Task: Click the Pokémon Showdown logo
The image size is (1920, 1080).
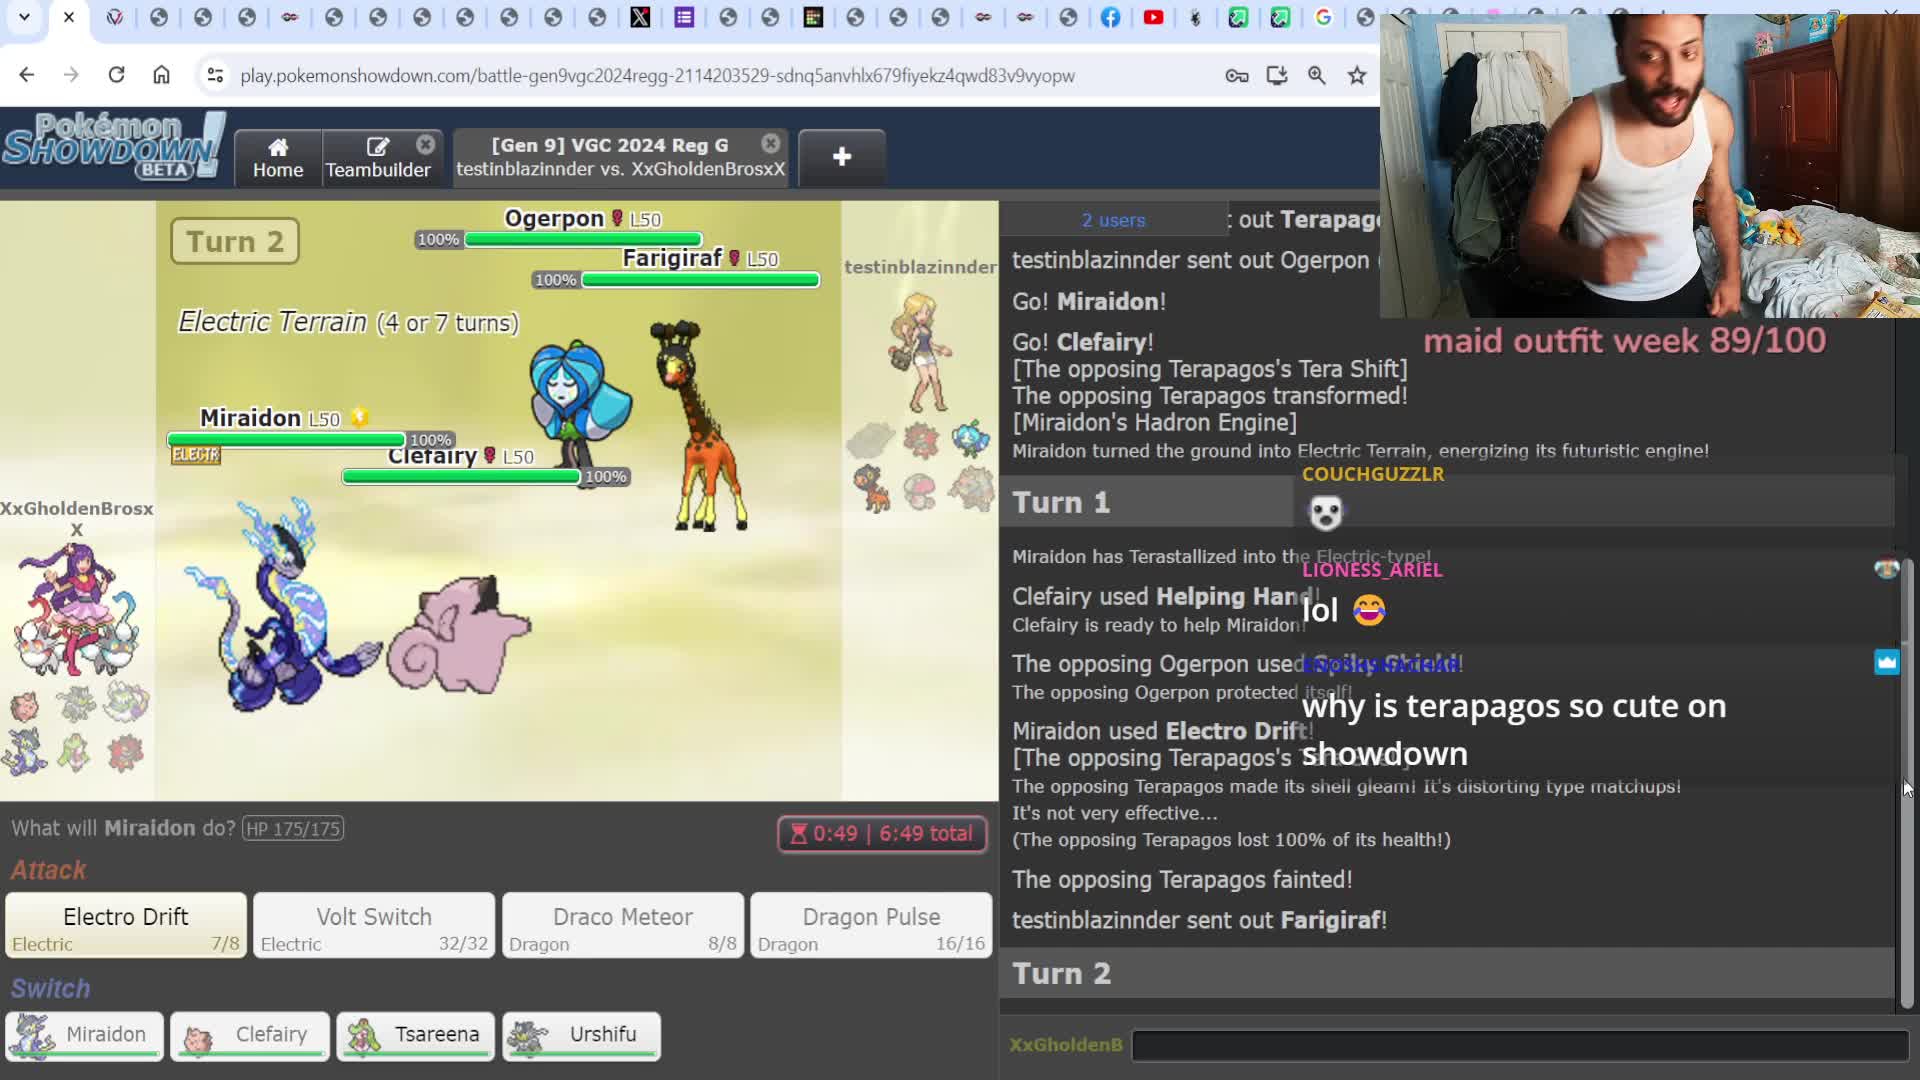Action: [x=114, y=146]
